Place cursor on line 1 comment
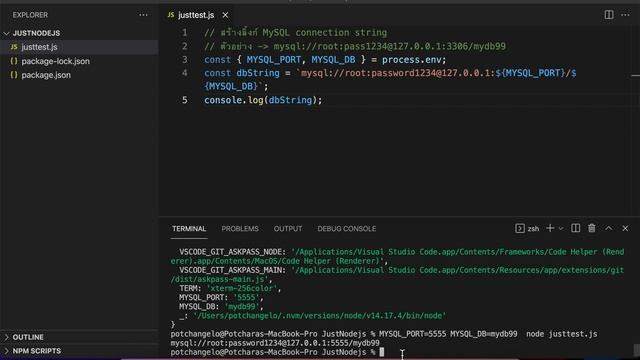The image size is (640, 360). (x=296, y=33)
